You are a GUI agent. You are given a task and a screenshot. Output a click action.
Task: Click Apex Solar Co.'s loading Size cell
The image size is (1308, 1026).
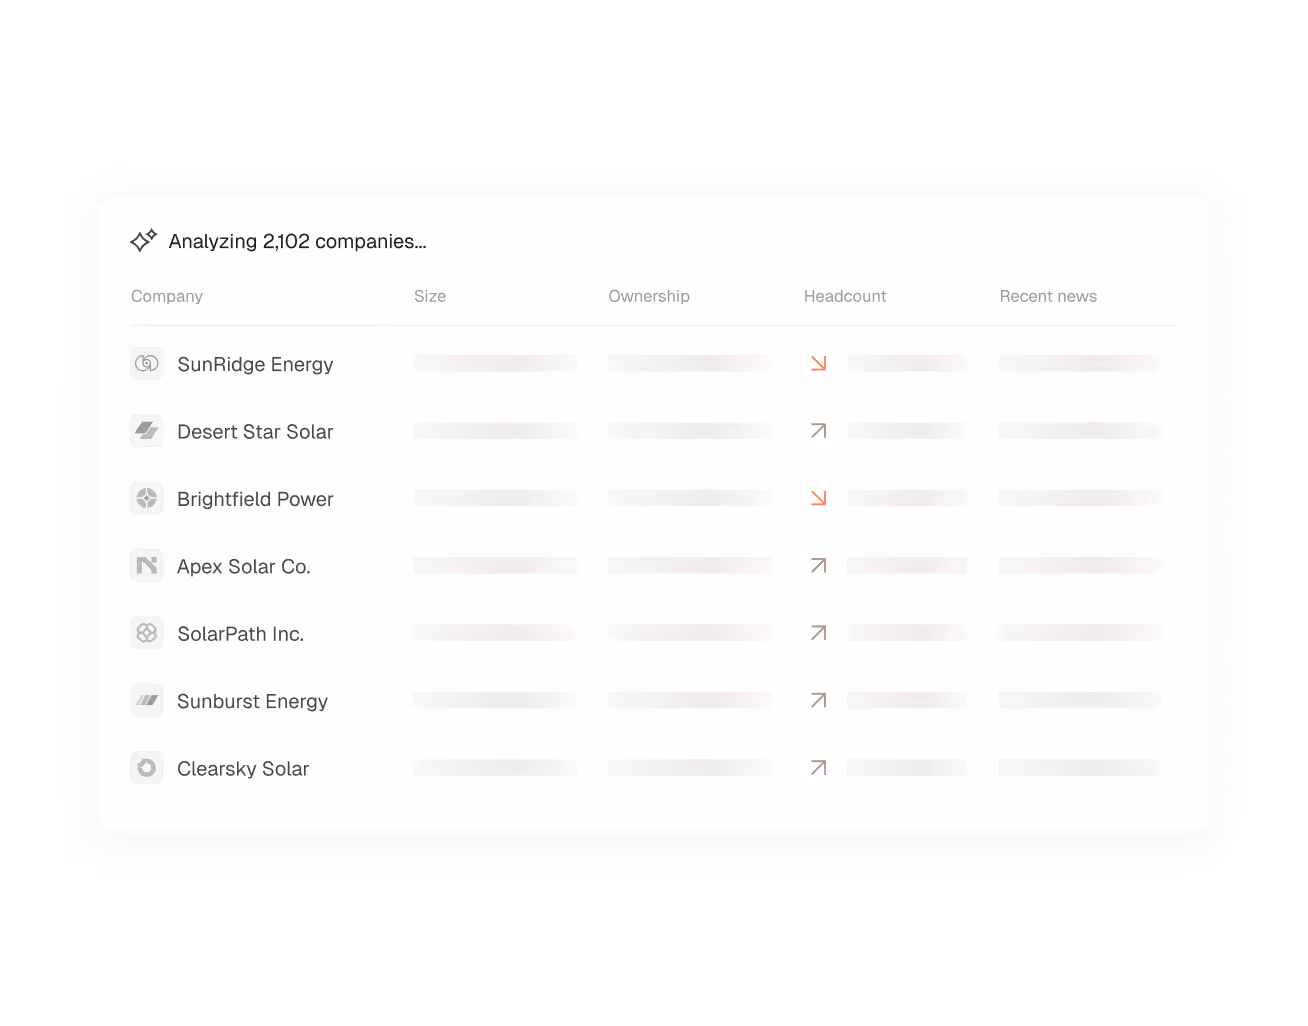pyautogui.click(x=495, y=566)
